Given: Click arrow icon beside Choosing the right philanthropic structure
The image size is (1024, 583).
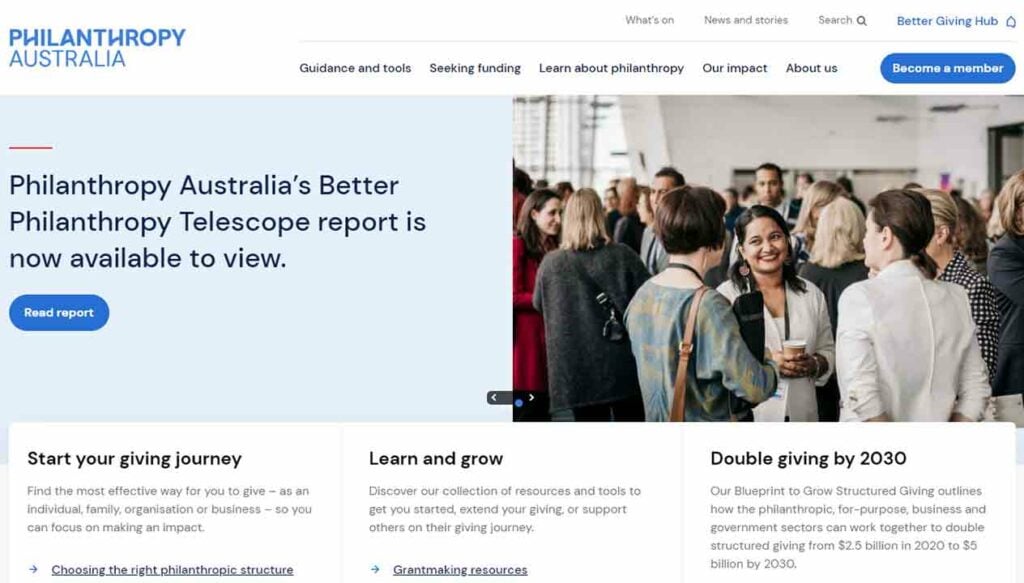Looking at the screenshot, I should point(33,569).
